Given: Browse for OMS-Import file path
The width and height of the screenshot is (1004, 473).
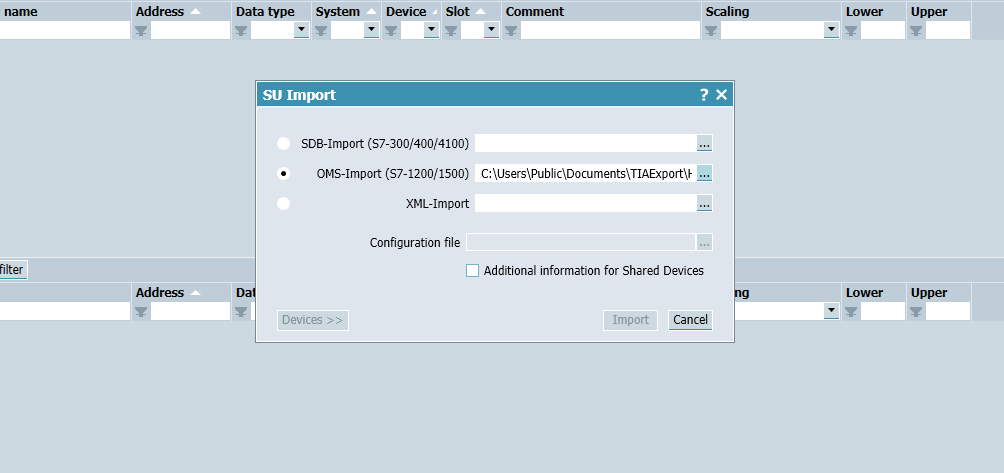Looking at the screenshot, I should [704, 173].
